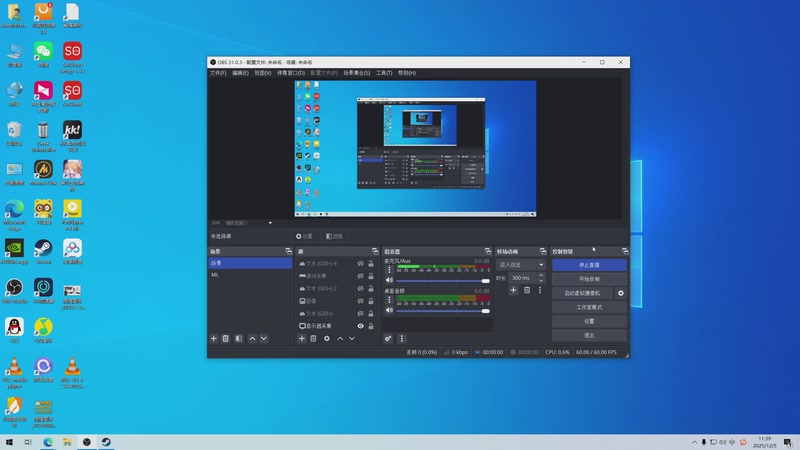Move the source down in the Sources panel
The image size is (800, 450).
(x=352, y=338)
